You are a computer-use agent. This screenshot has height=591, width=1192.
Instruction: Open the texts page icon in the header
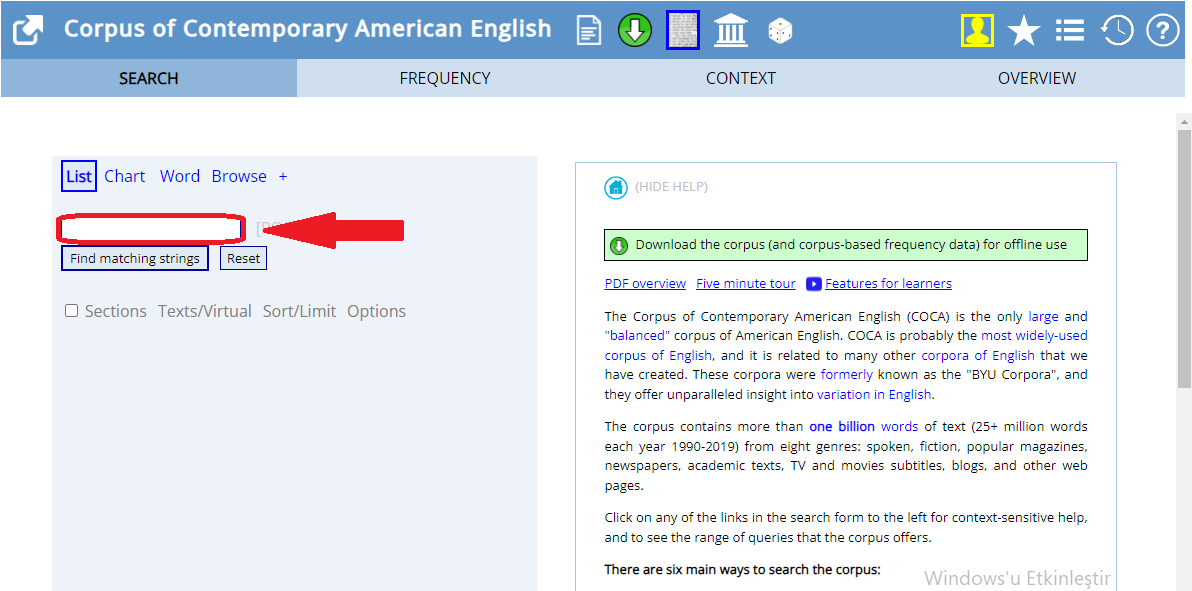683,30
